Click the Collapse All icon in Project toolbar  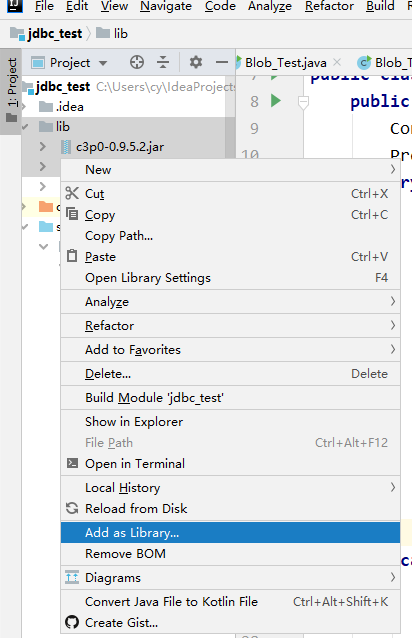163,63
